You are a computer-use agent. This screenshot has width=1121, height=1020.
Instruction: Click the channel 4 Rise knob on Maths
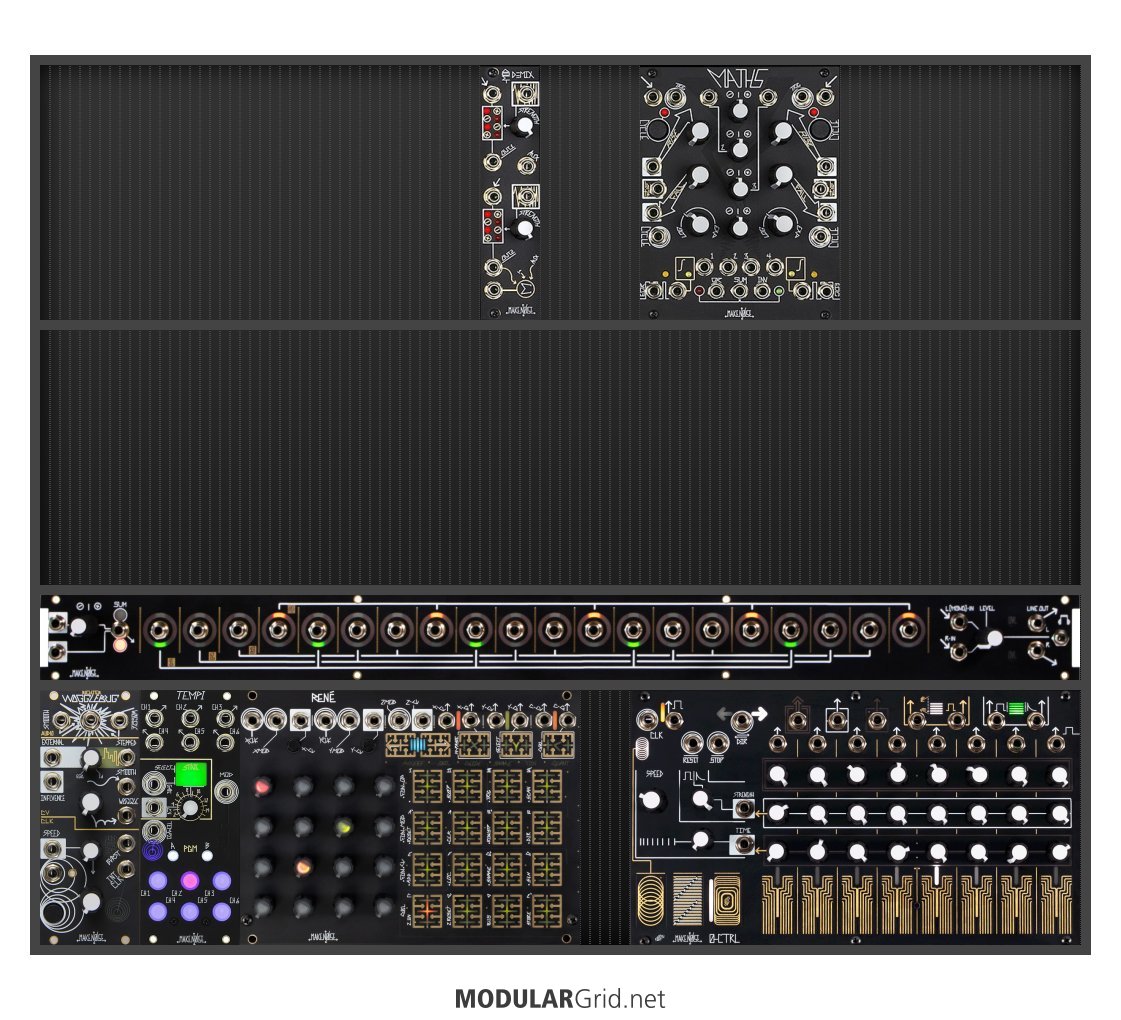coord(783,131)
